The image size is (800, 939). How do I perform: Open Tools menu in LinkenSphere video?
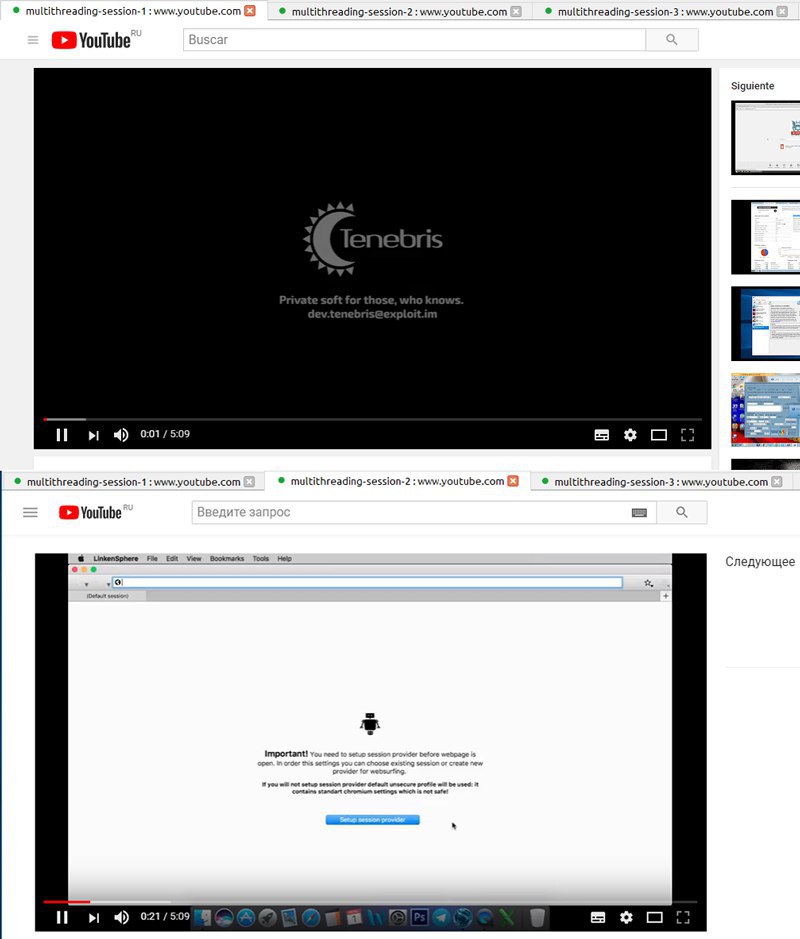[x=260, y=559]
